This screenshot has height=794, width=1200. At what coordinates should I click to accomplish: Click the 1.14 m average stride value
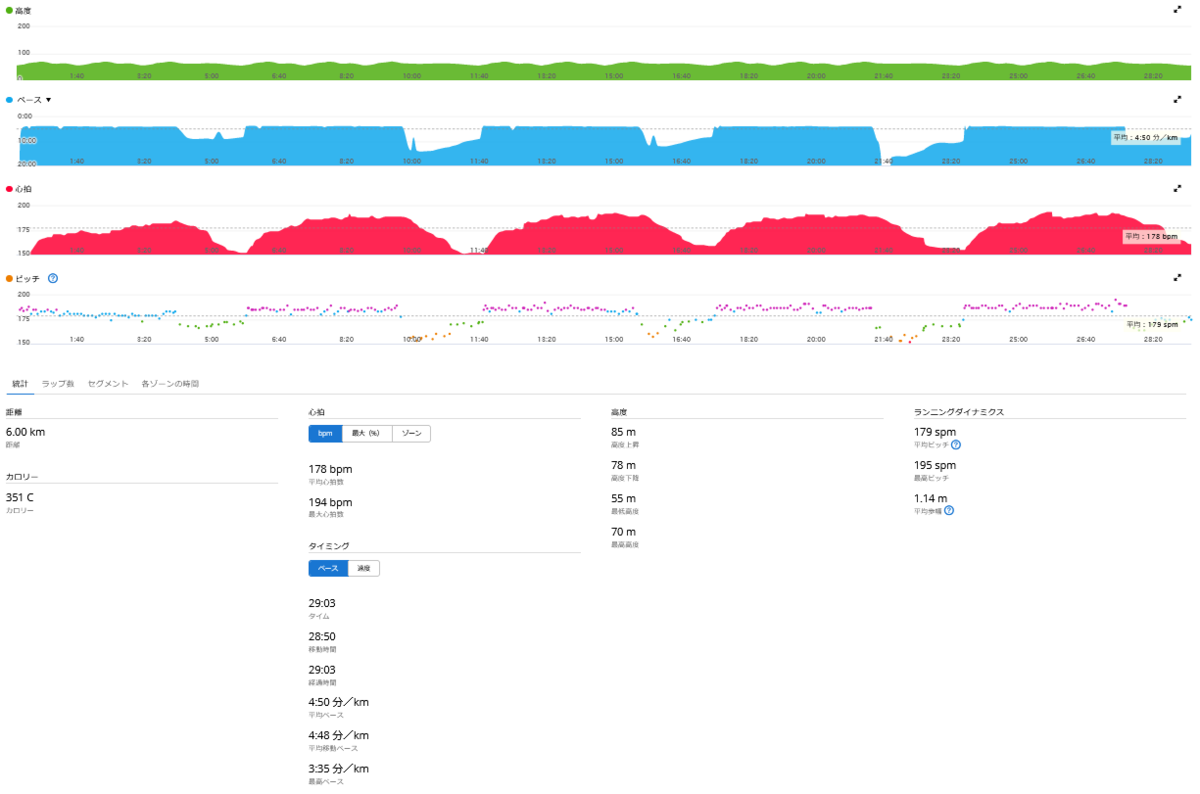[931, 498]
